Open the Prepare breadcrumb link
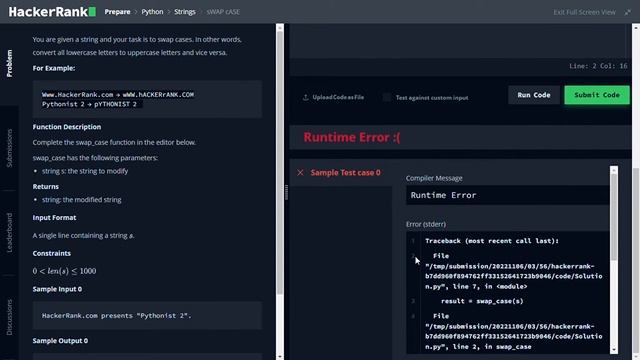Screen dimensions: 640x360 point(117,12)
